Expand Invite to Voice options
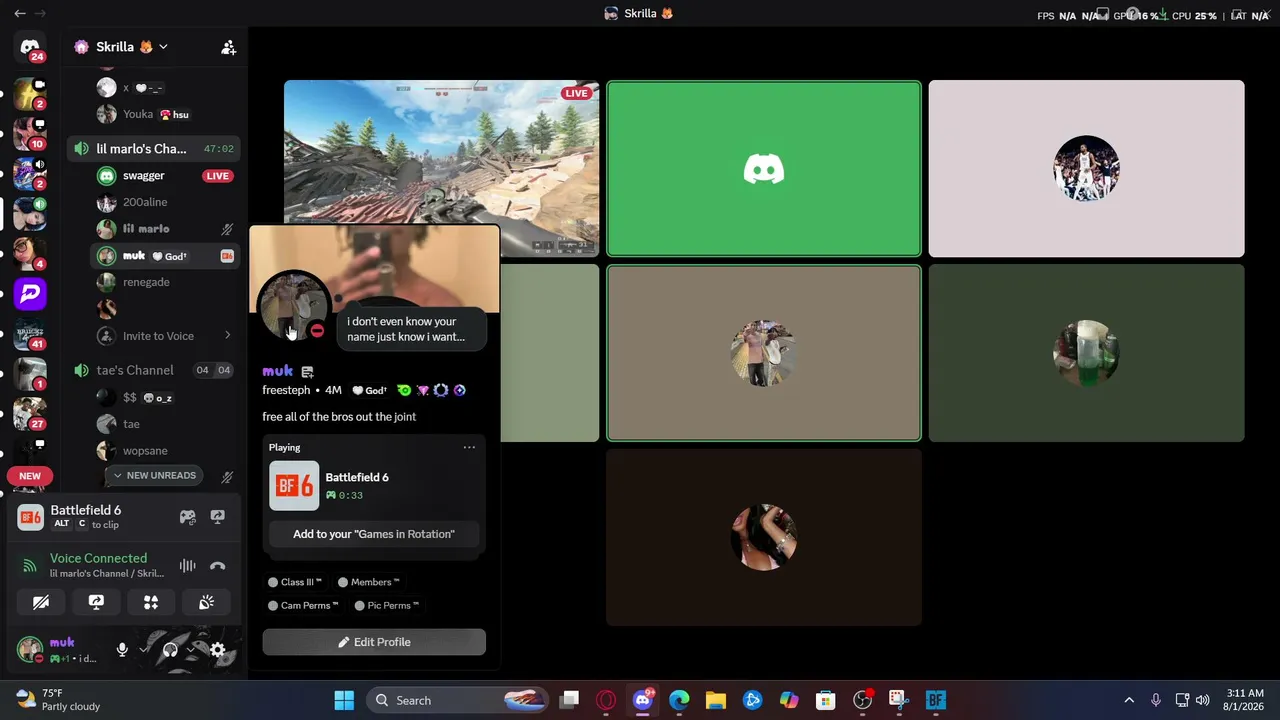Image resolution: width=1280 pixels, height=720 pixels. (227, 336)
